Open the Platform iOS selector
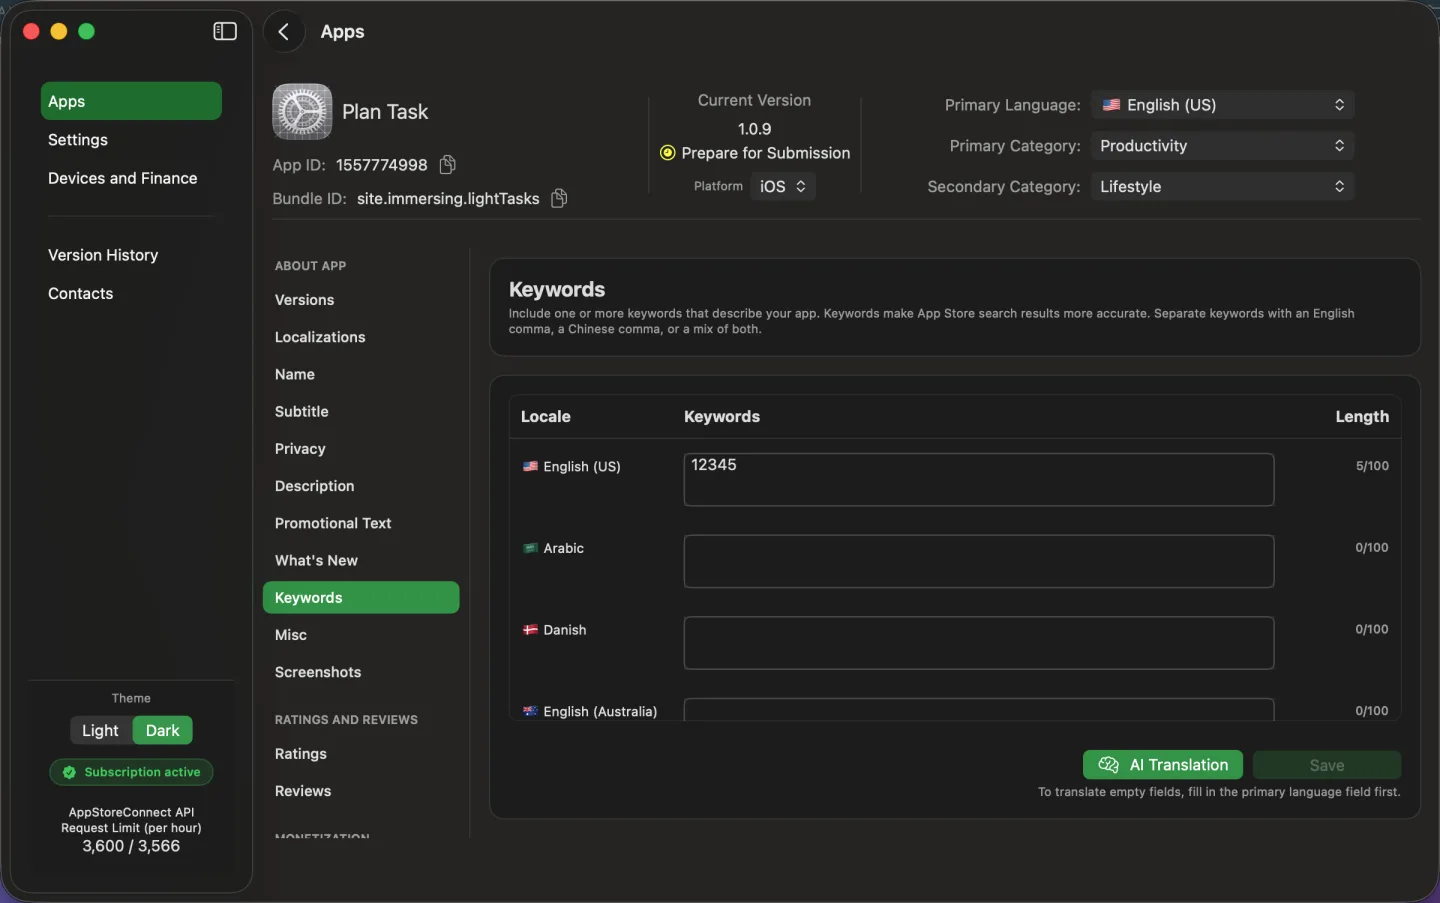Viewport: 1440px width, 903px height. point(783,187)
